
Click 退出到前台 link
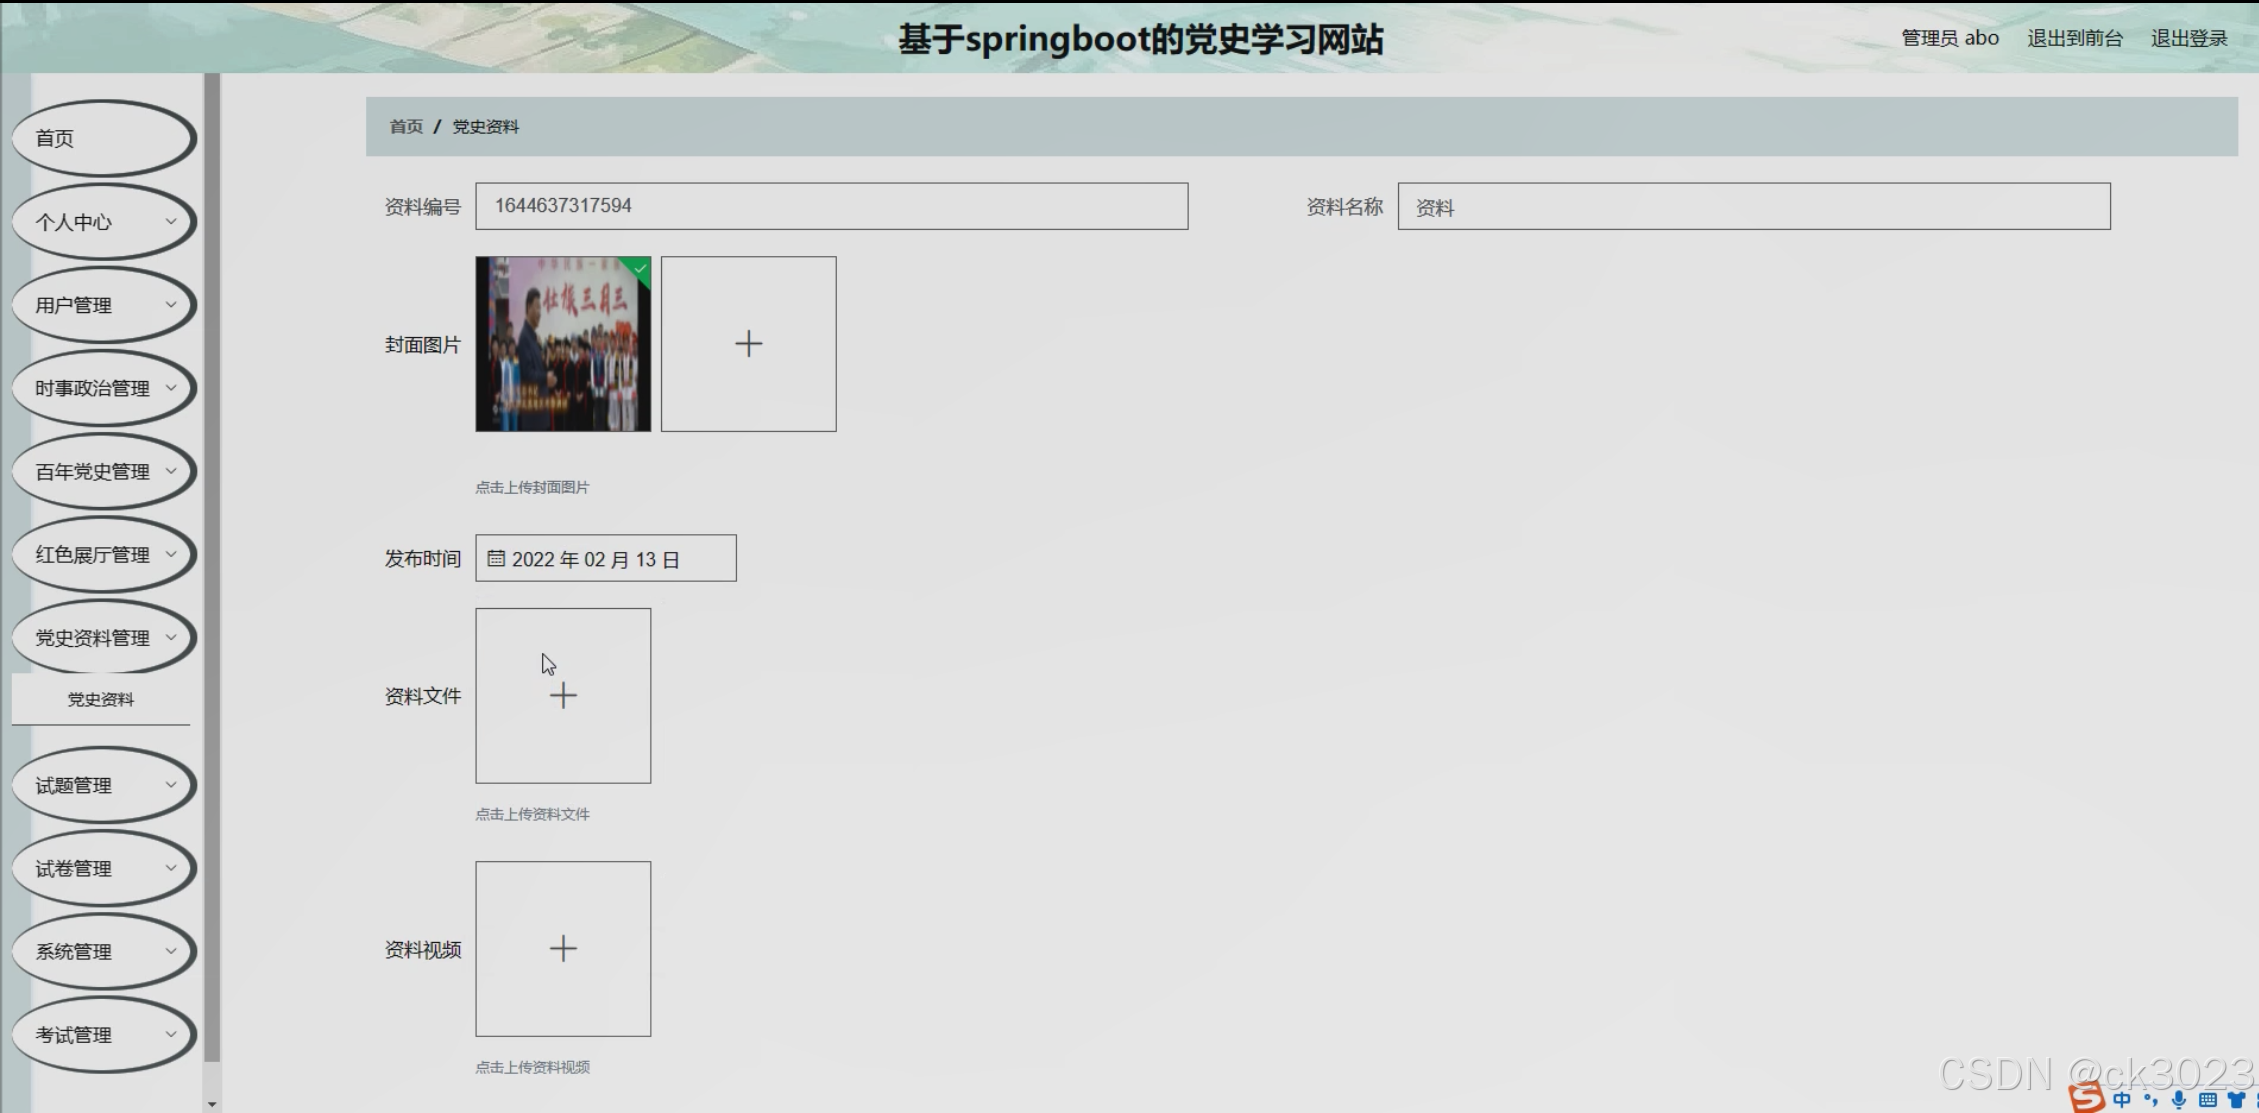(x=2074, y=38)
